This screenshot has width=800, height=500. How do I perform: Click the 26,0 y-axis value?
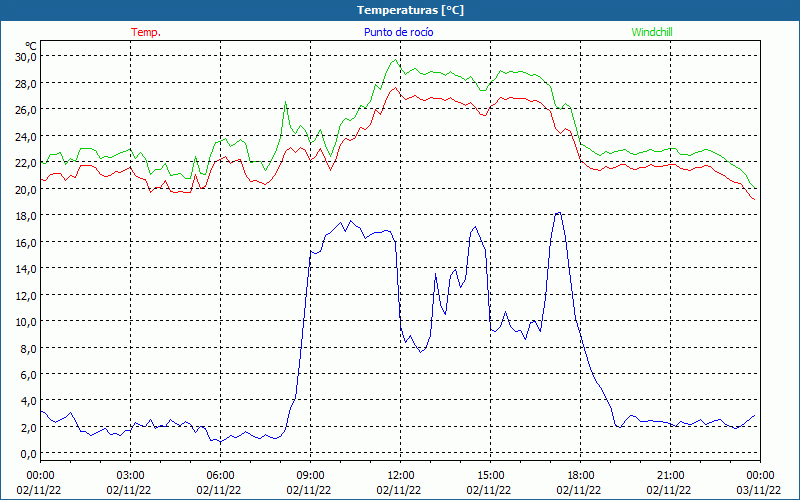point(26,110)
